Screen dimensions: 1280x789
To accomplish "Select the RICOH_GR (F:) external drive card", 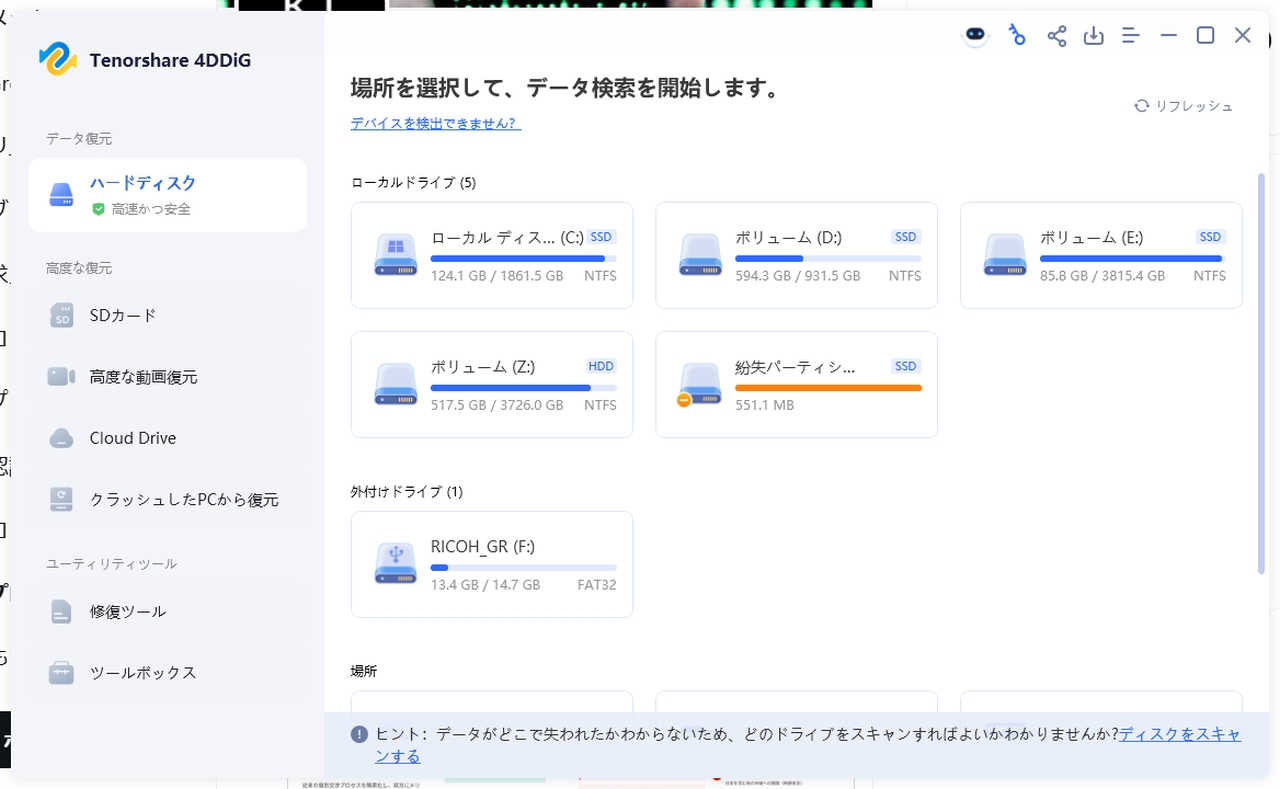I will point(492,564).
